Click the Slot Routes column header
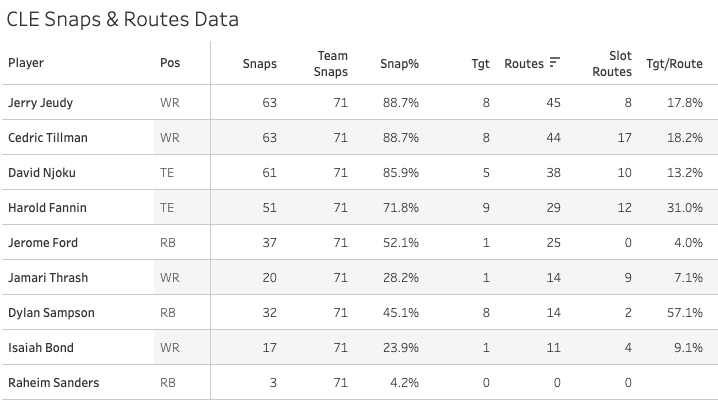Screen dimensions: 718x406 [x=612, y=64]
